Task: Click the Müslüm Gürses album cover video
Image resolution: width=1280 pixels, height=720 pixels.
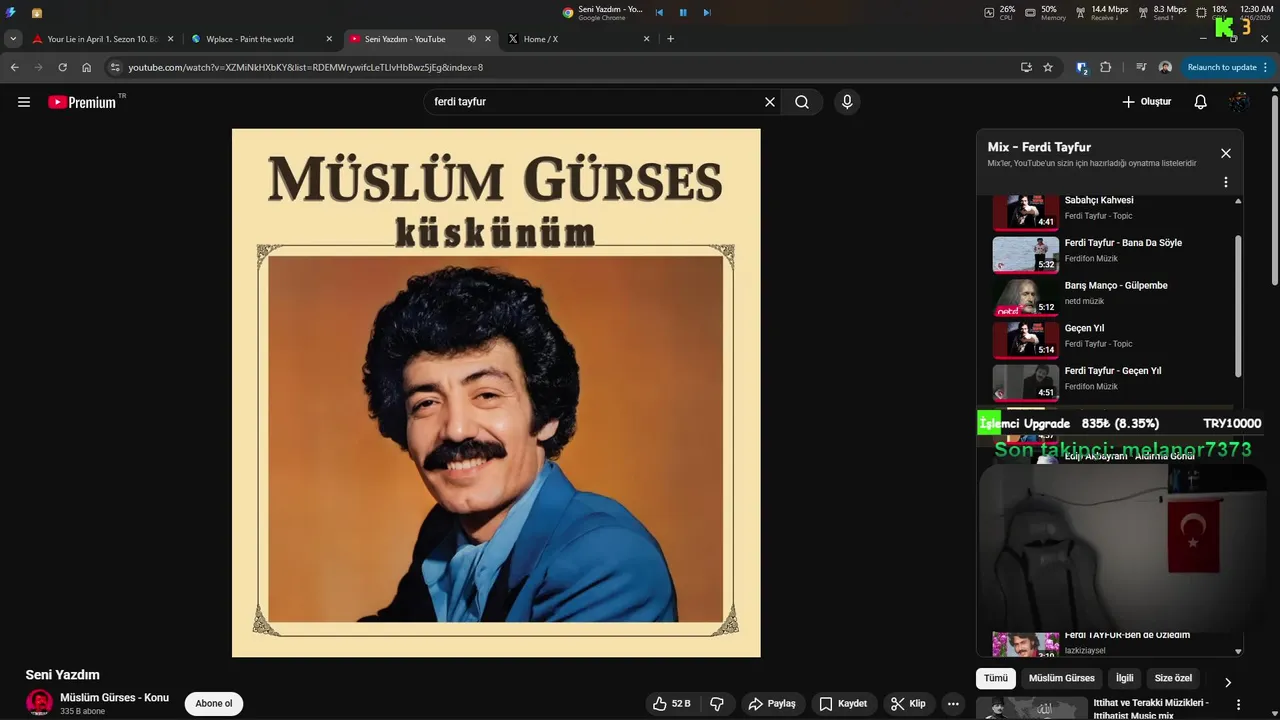Action: 496,393
